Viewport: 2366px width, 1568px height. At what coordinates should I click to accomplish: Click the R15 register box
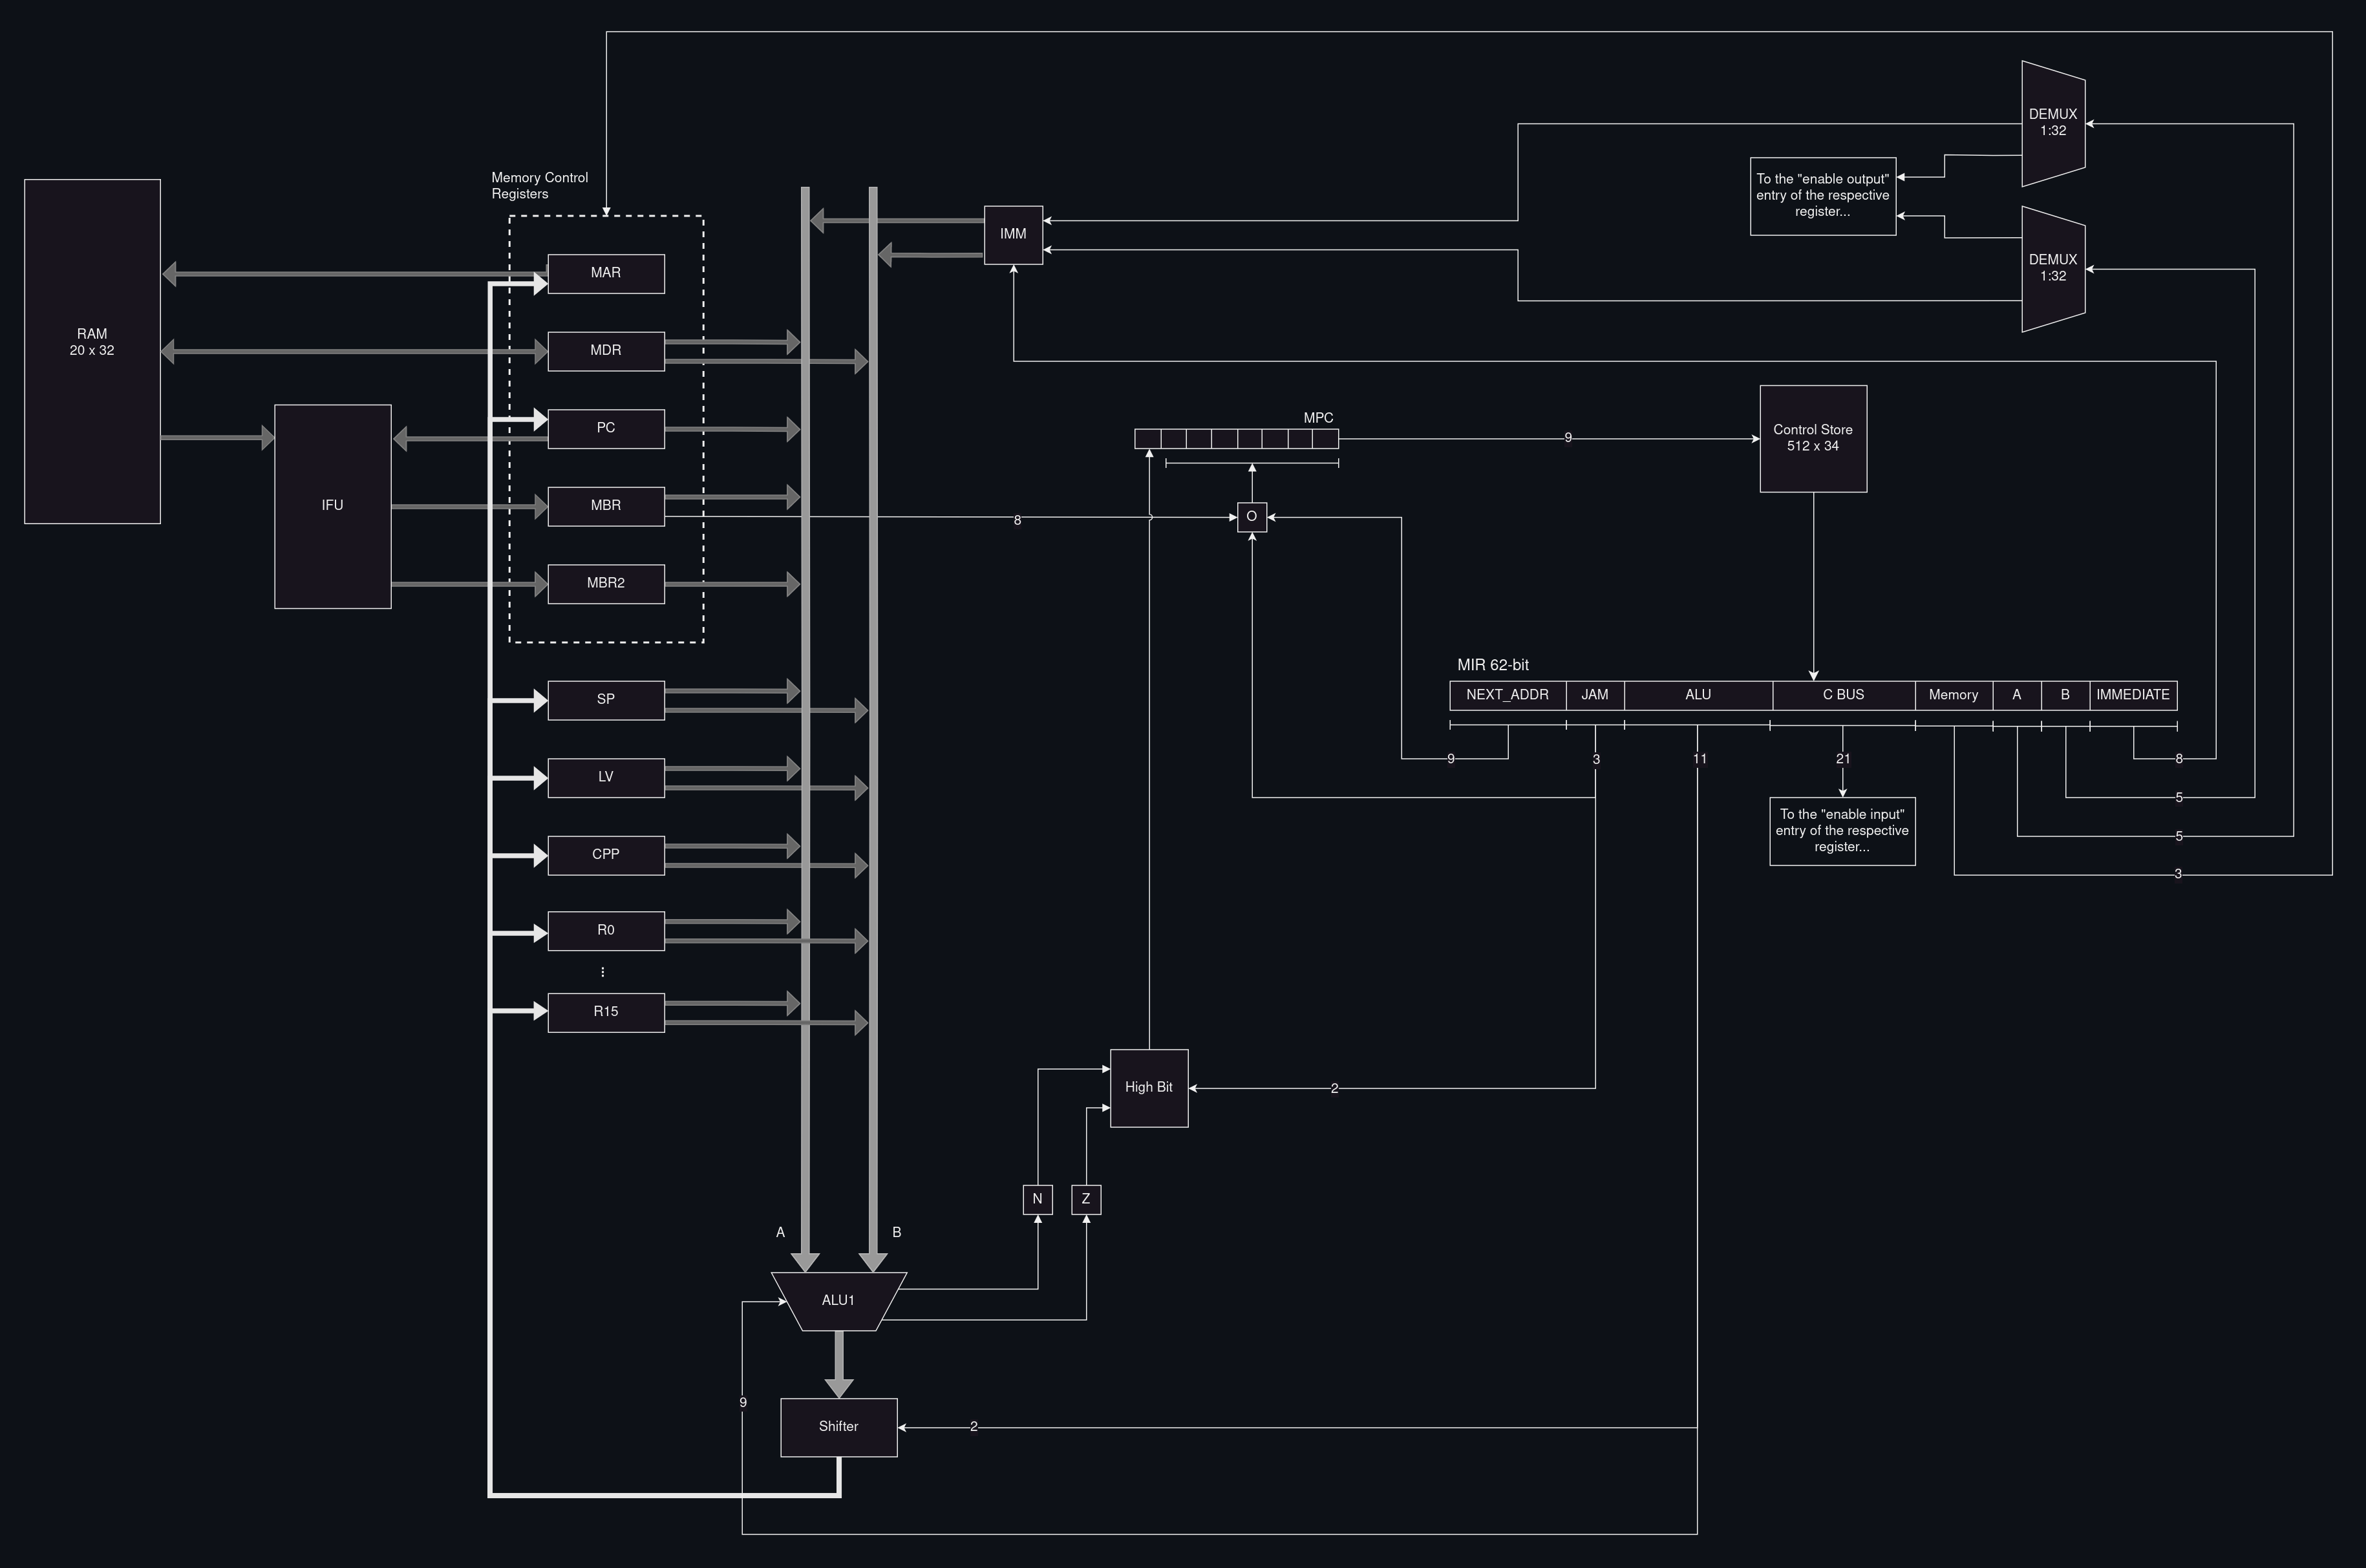(x=606, y=1012)
